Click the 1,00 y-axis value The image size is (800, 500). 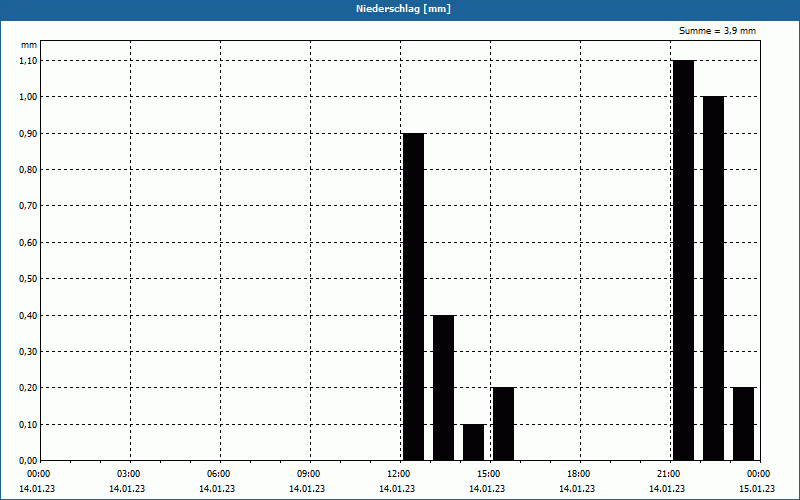coord(29,97)
